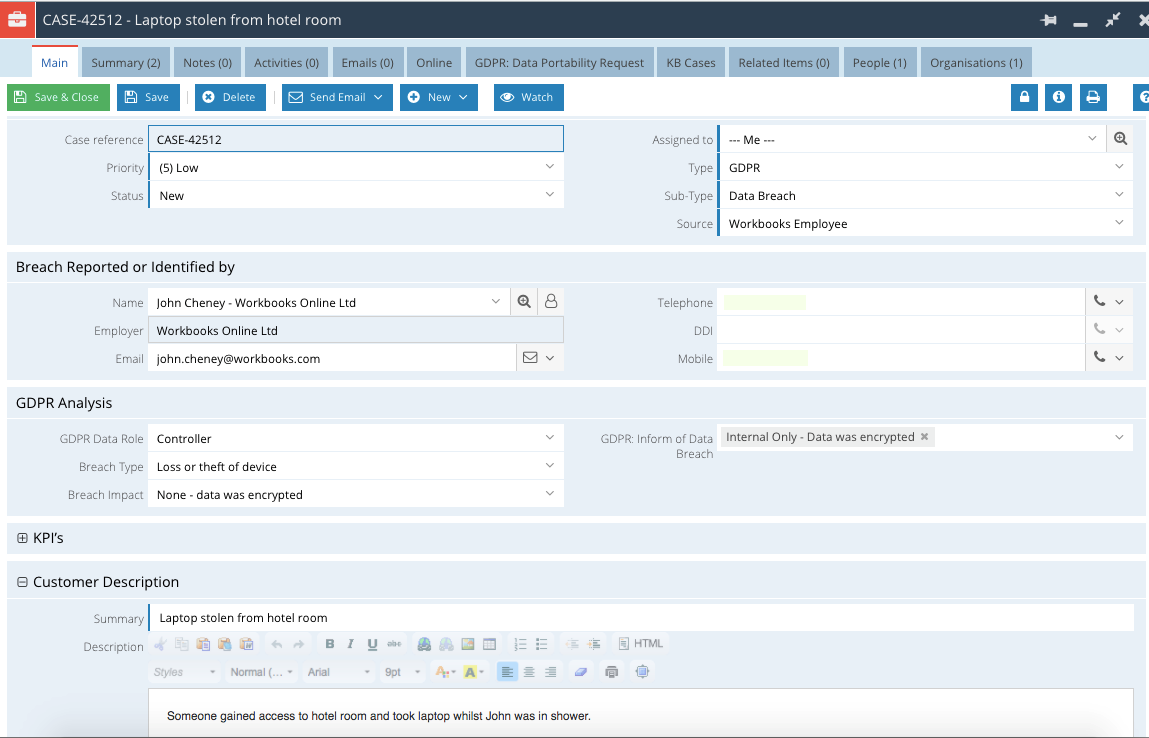The width and height of the screenshot is (1149, 738).
Task: Lock the case record via padlock icon
Action: [1024, 97]
